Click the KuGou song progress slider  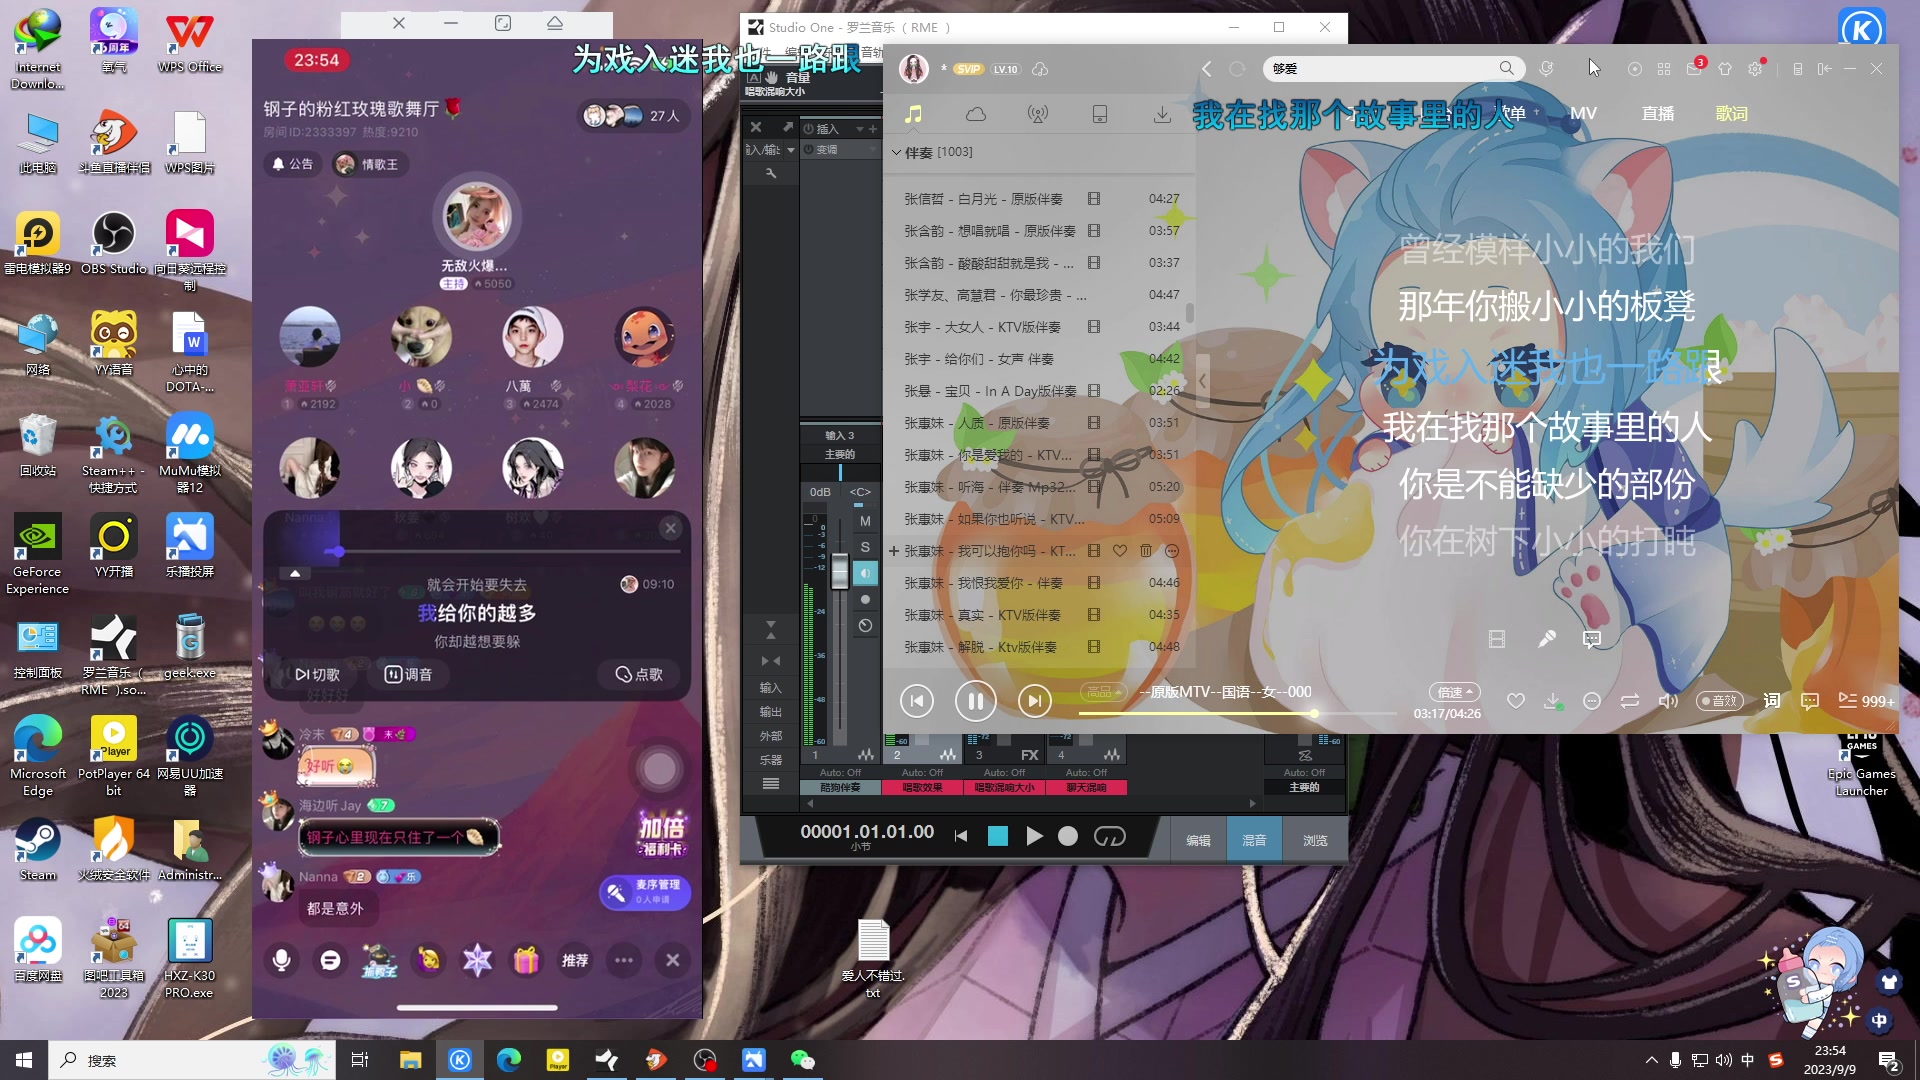click(x=1237, y=714)
